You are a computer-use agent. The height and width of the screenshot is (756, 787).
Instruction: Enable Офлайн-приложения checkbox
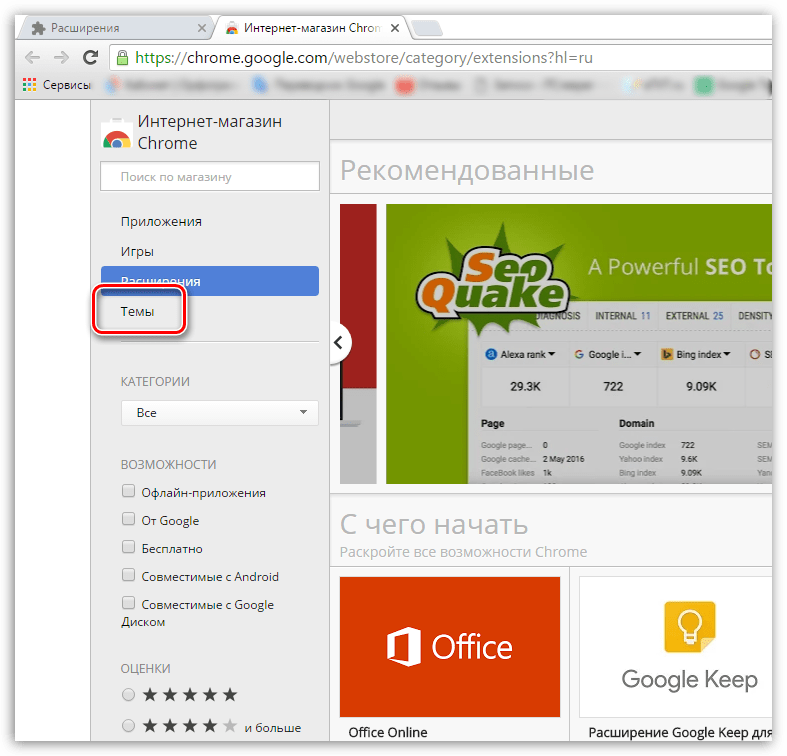click(x=128, y=491)
